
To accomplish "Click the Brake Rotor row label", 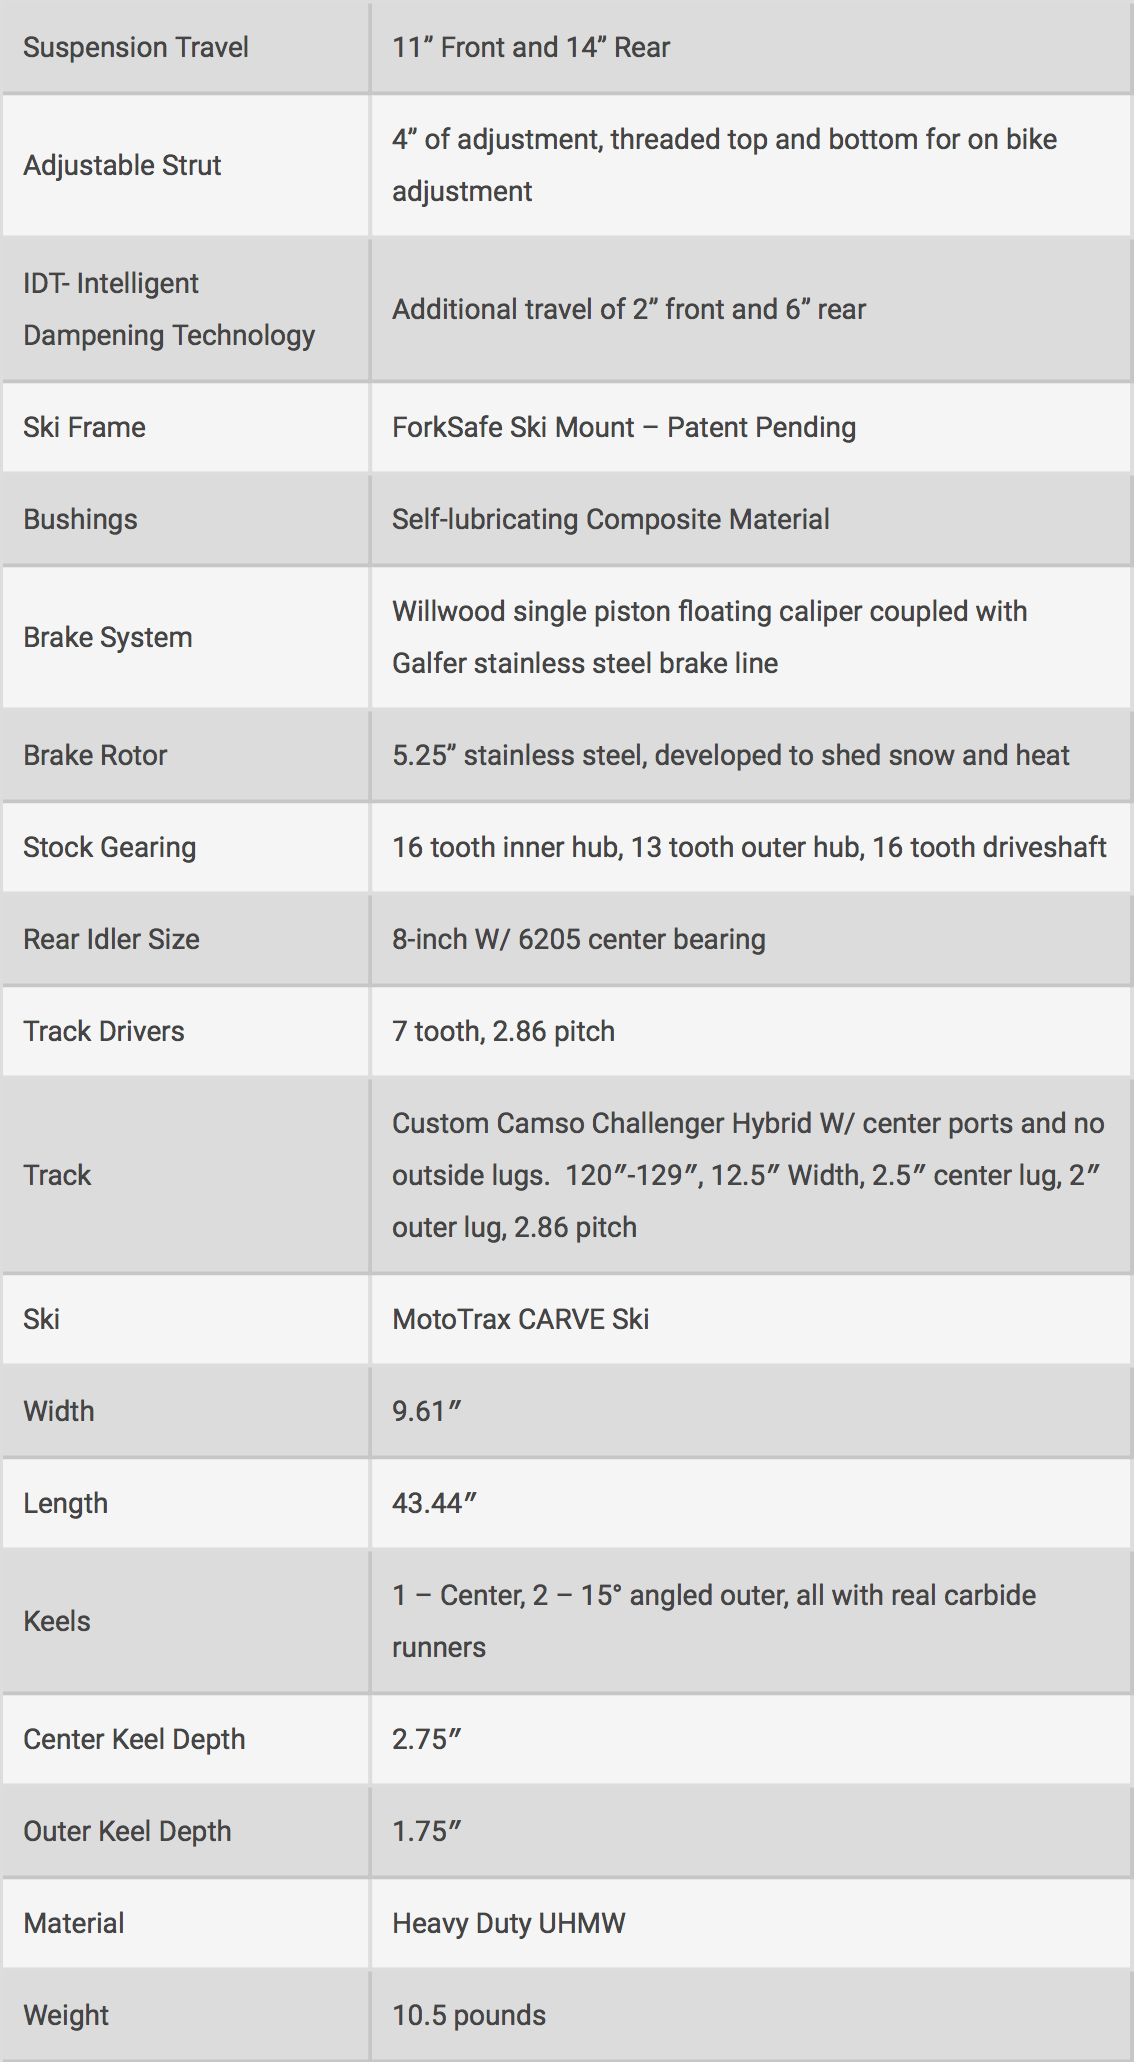I will (95, 755).
